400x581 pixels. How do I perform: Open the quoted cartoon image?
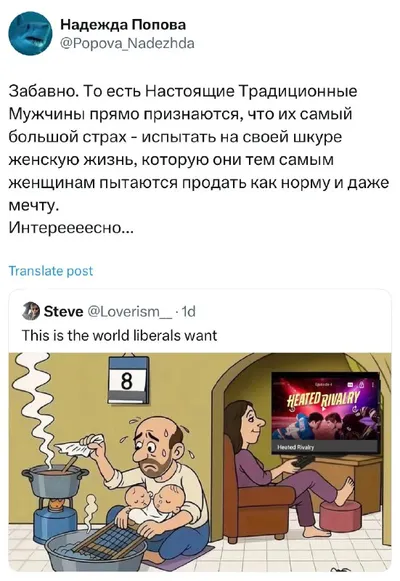click(200, 462)
